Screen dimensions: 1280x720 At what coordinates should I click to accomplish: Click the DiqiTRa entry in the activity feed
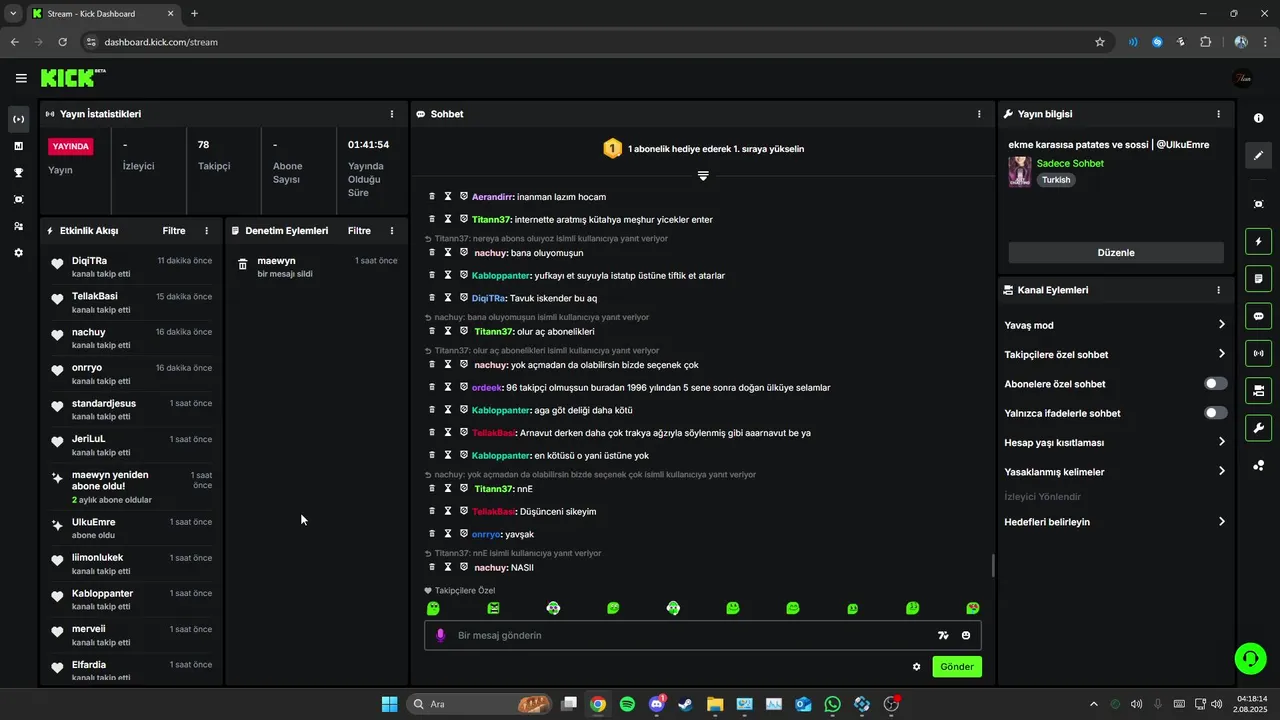pyautogui.click(x=131, y=267)
